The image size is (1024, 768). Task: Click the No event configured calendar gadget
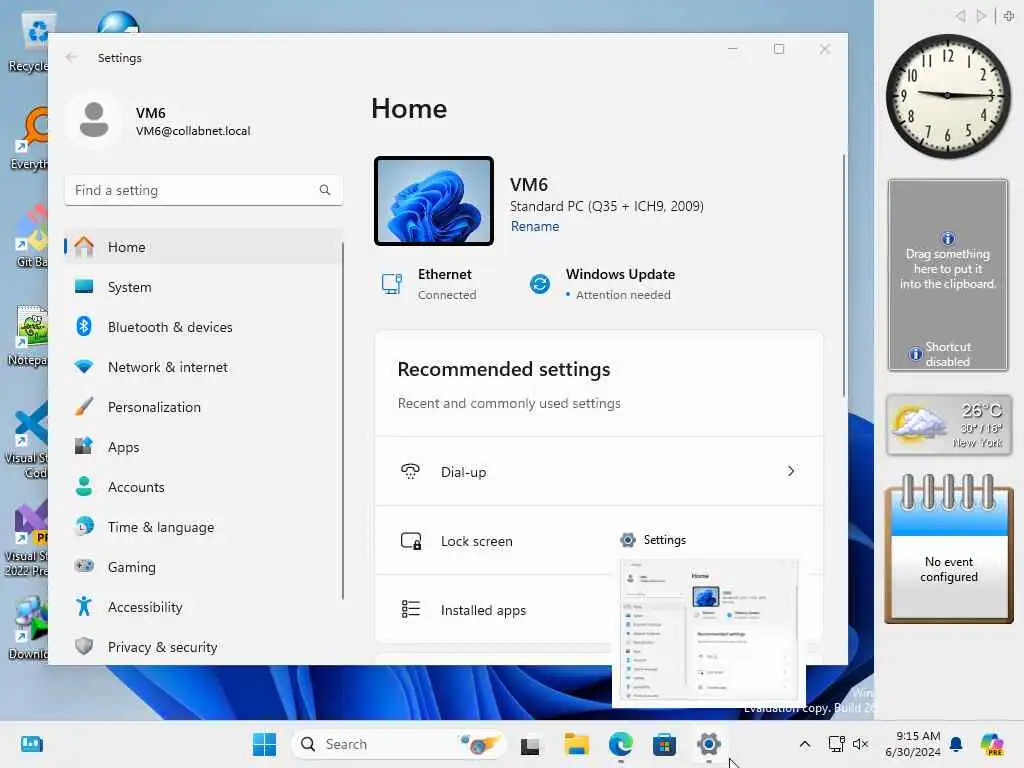[949, 550]
